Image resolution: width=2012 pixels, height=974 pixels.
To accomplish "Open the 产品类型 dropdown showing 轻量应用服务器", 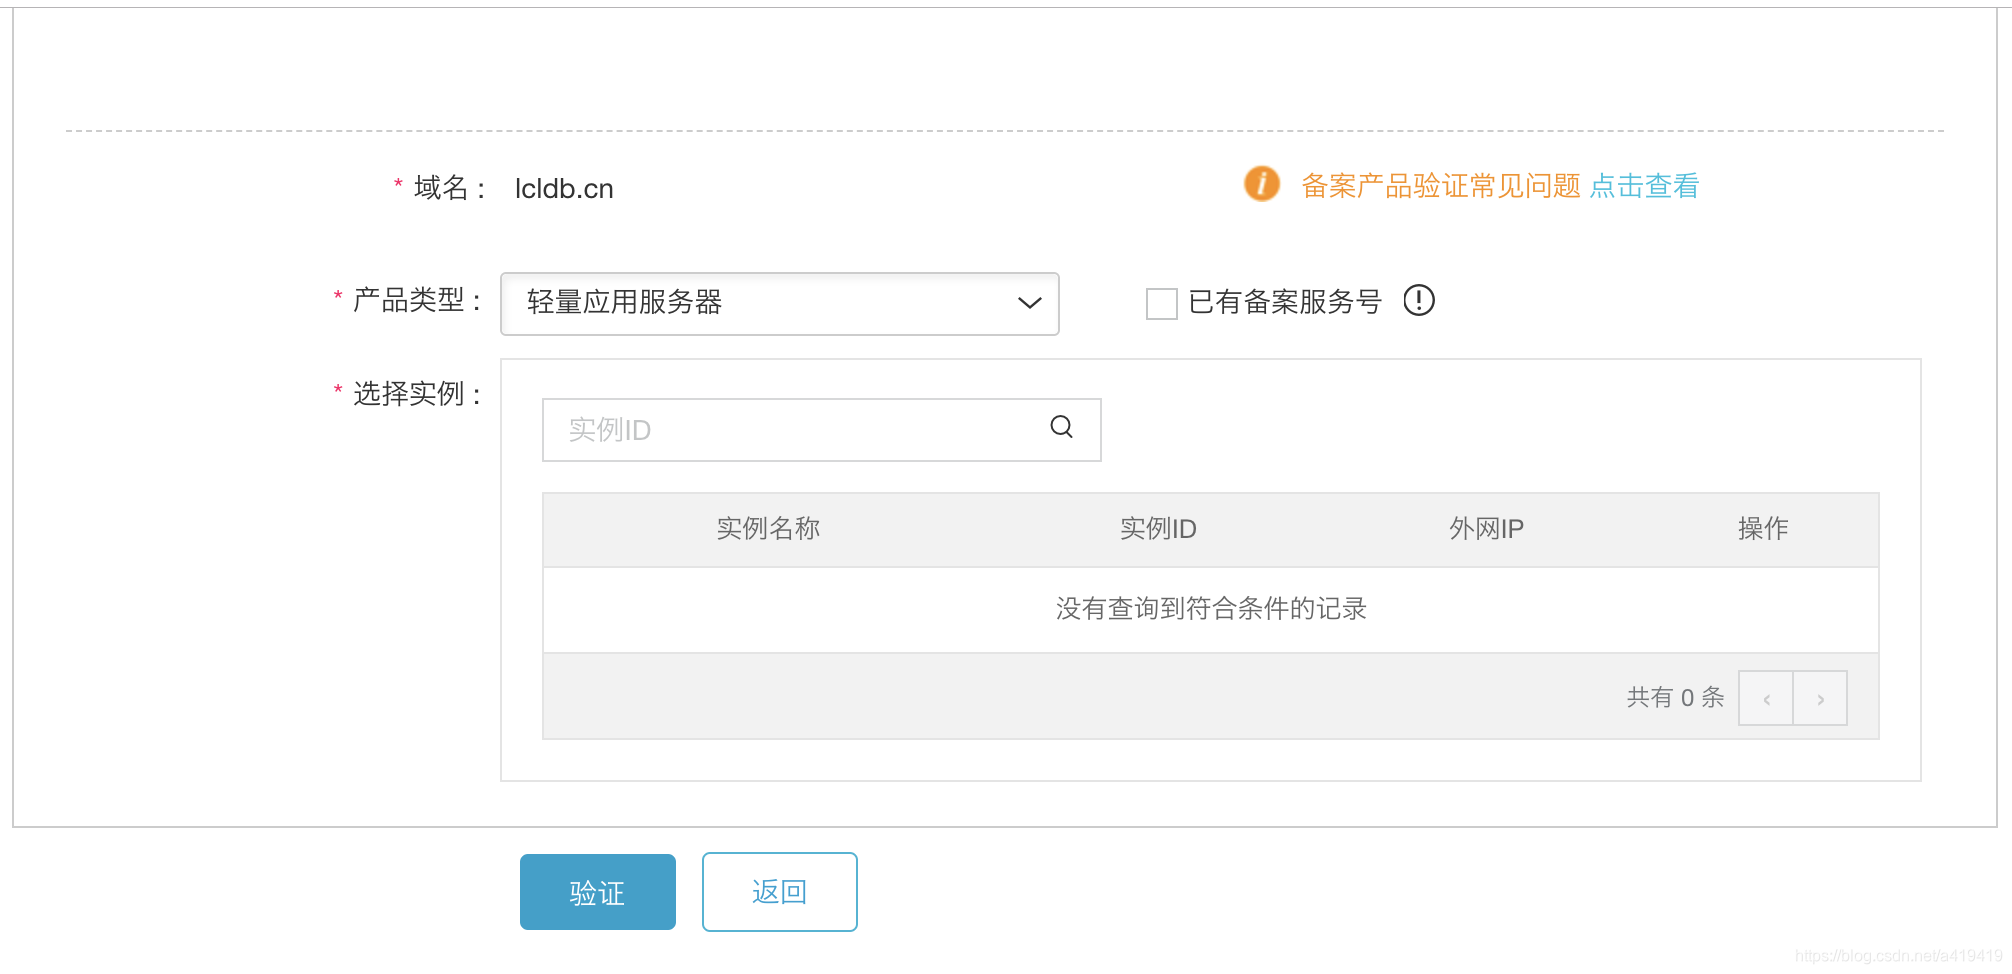I will (780, 303).
